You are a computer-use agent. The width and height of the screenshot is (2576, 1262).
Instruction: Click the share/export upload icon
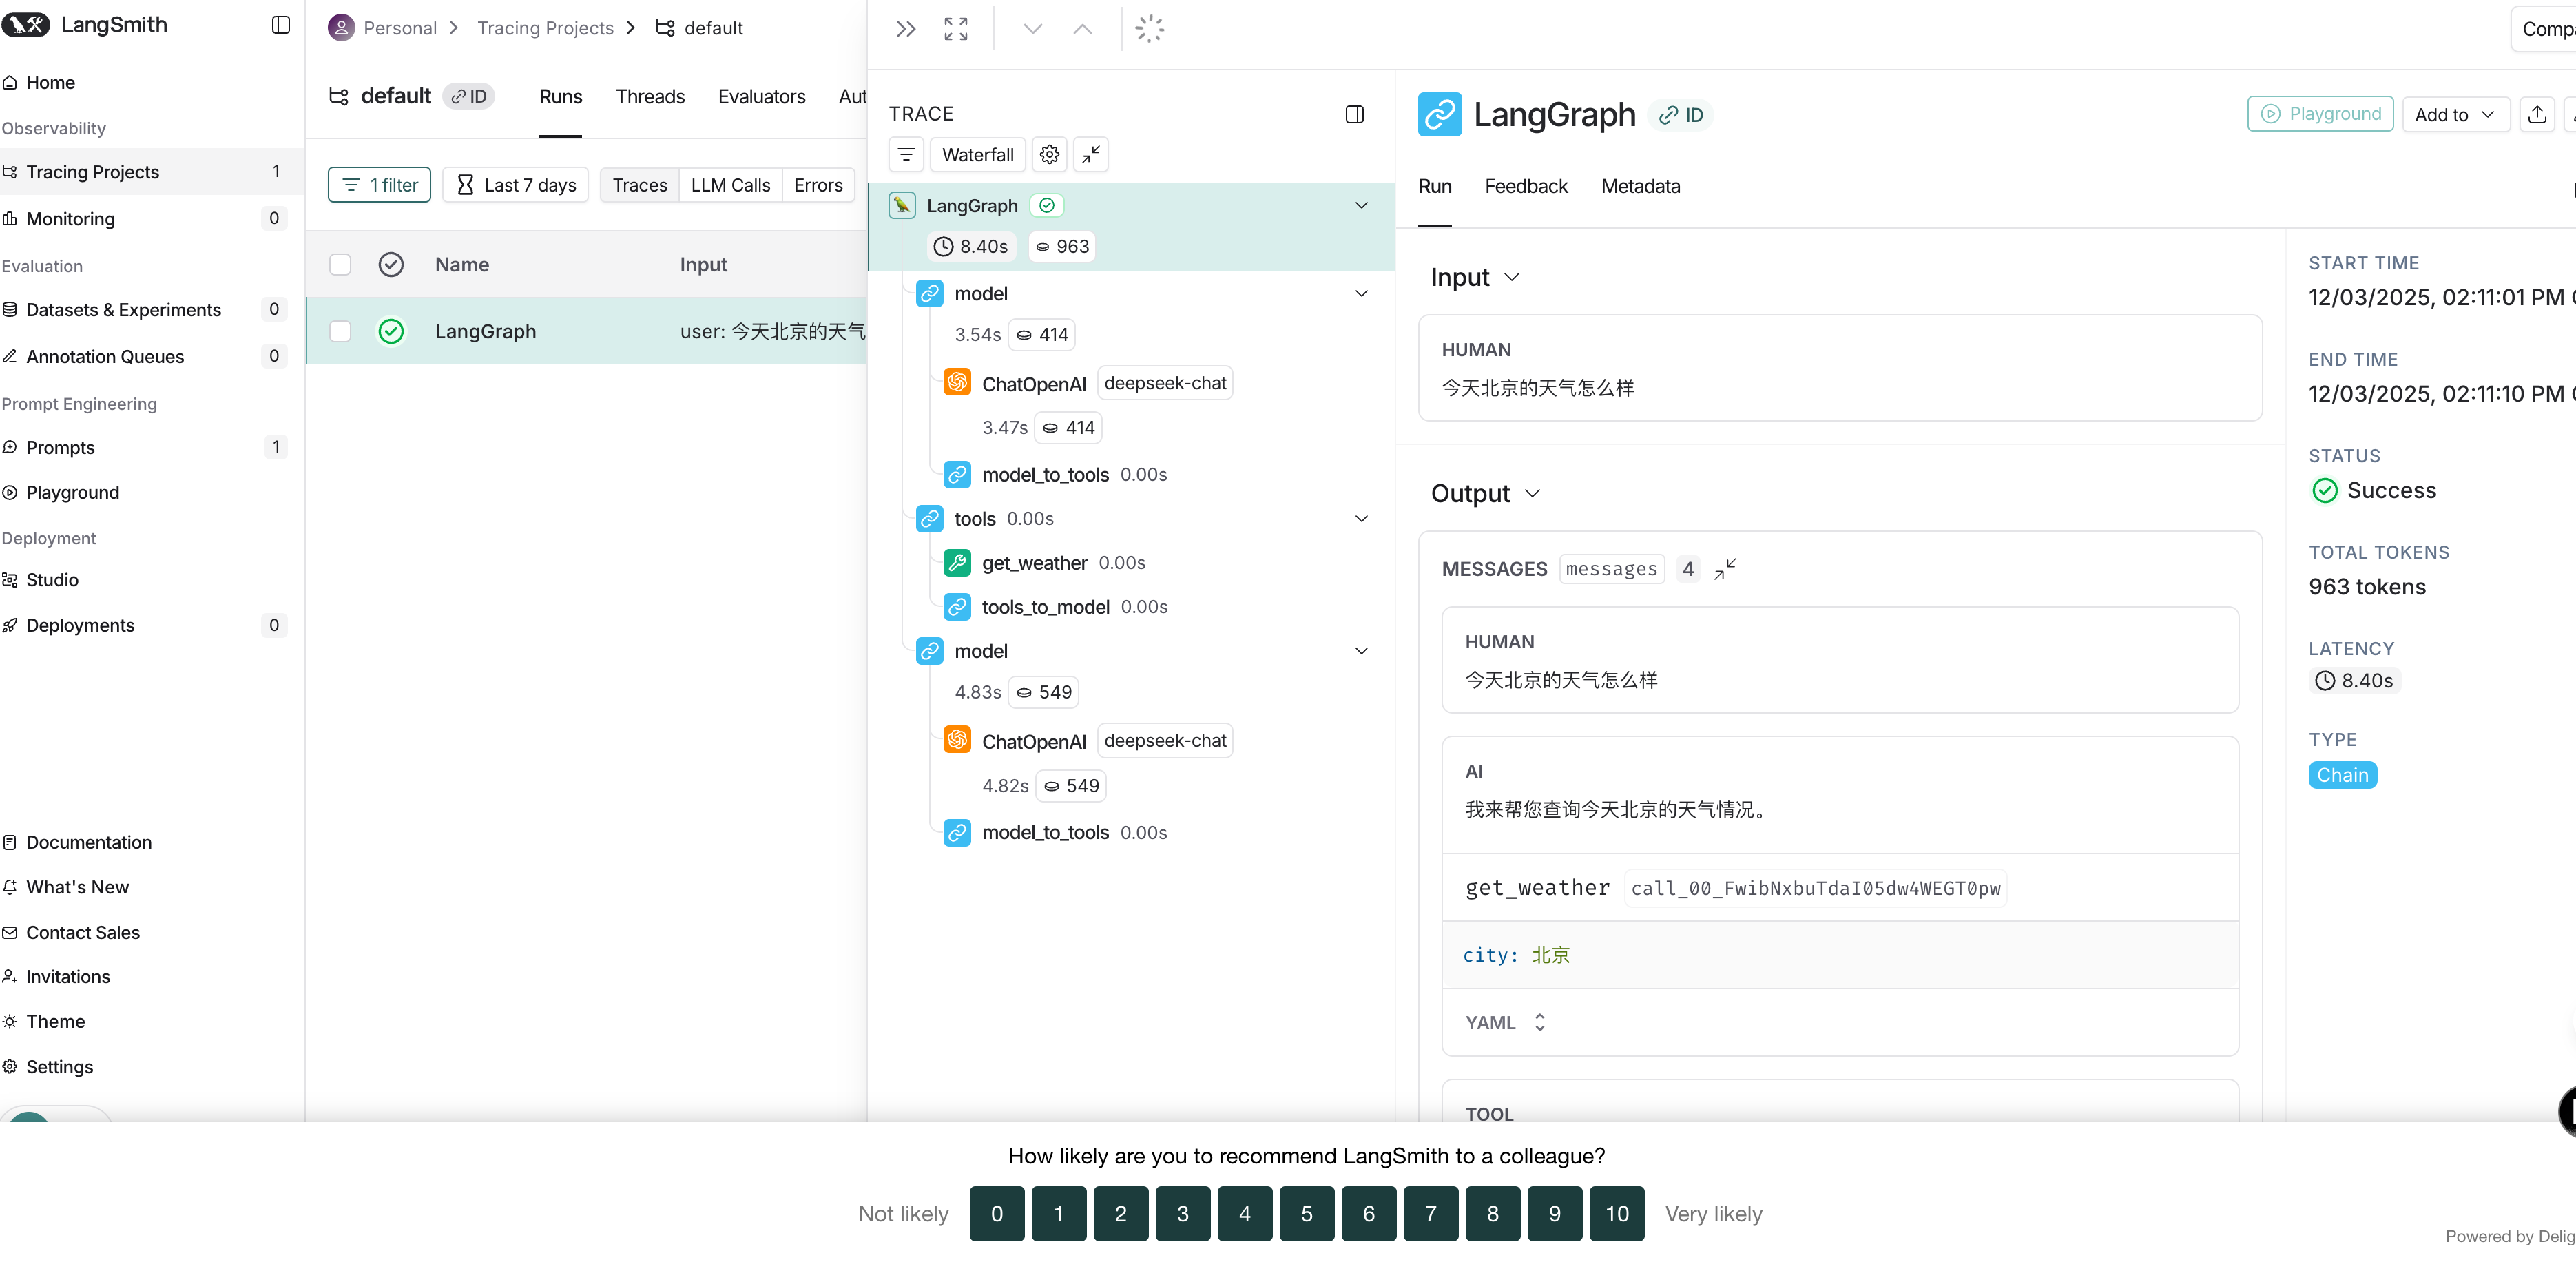(x=2536, y=115)
